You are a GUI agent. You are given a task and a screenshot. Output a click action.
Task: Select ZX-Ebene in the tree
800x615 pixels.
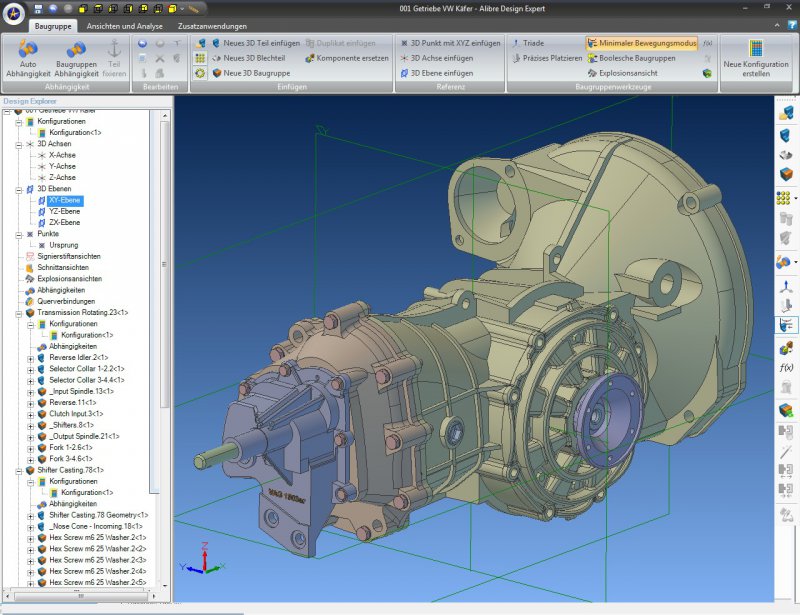64,223
